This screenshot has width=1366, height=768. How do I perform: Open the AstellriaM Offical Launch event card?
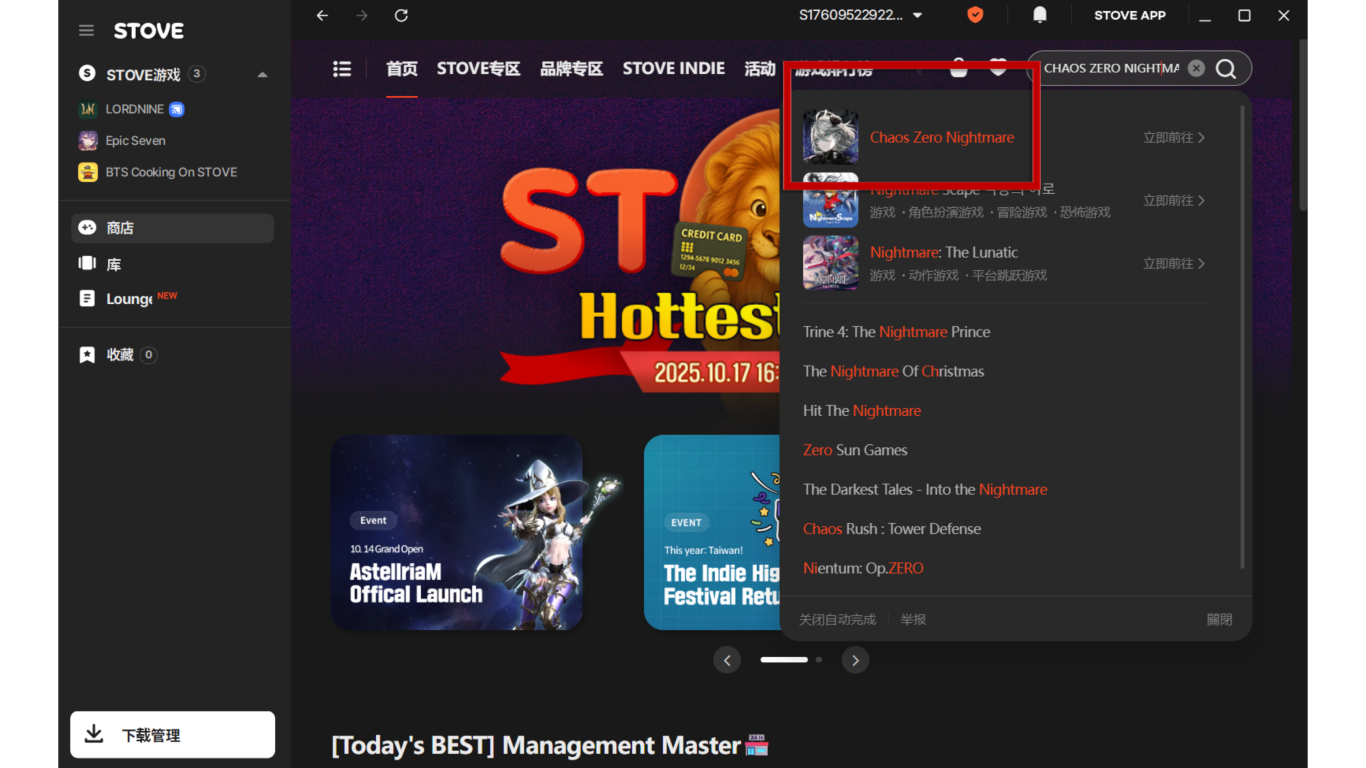pyautogui.click(x=457, y=533)
